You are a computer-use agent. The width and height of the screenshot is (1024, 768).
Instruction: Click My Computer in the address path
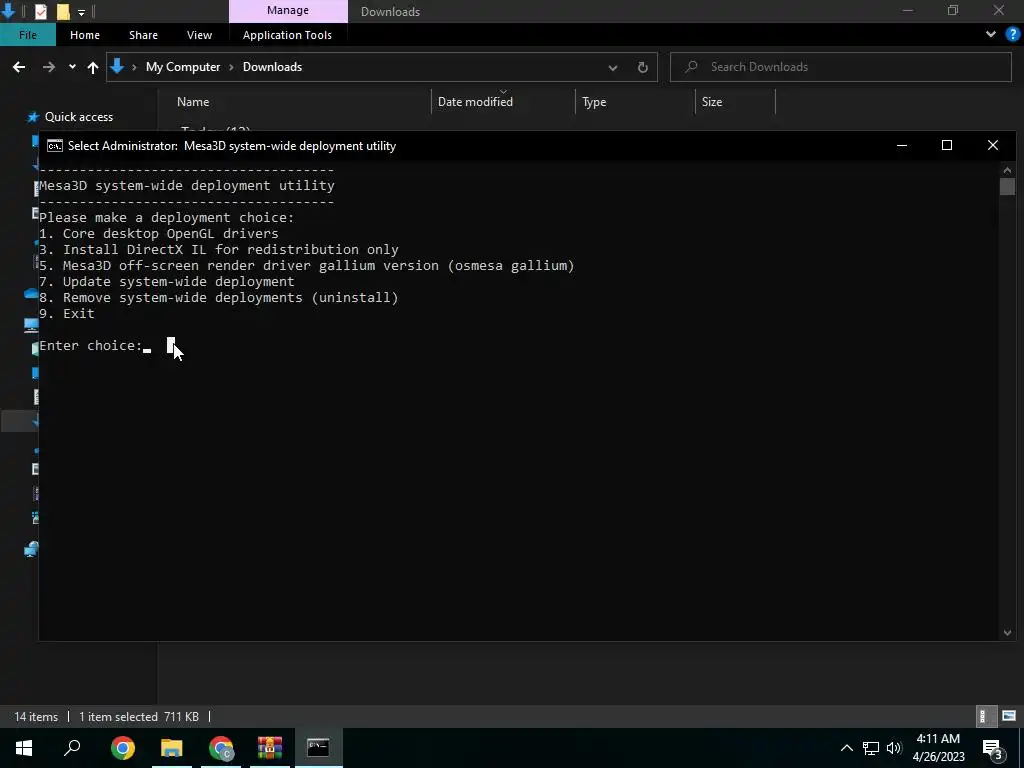183,67
